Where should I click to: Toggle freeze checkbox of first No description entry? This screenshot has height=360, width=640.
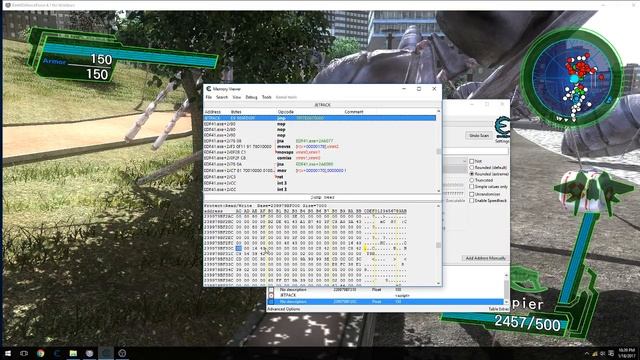[271, 289]
